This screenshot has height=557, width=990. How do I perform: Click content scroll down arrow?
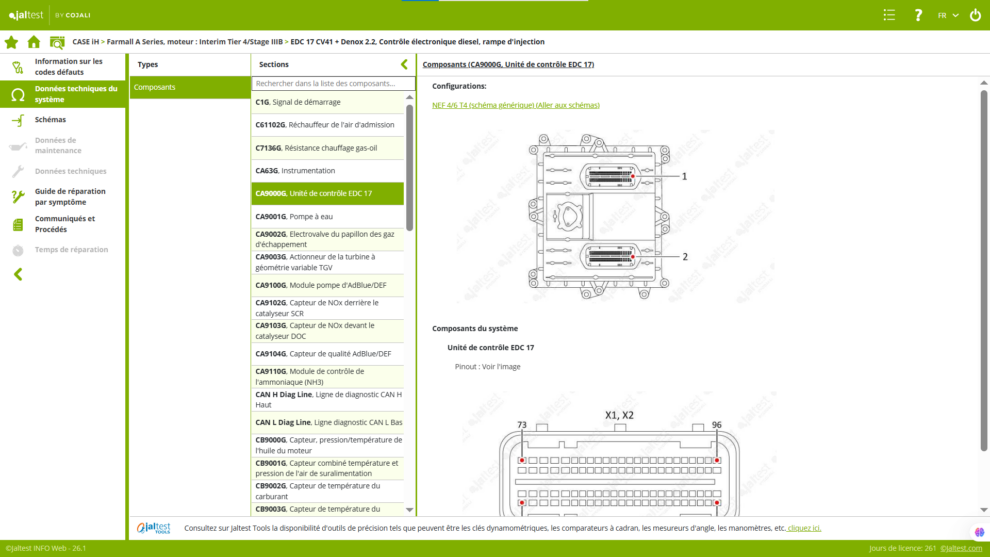coord(984,510)
